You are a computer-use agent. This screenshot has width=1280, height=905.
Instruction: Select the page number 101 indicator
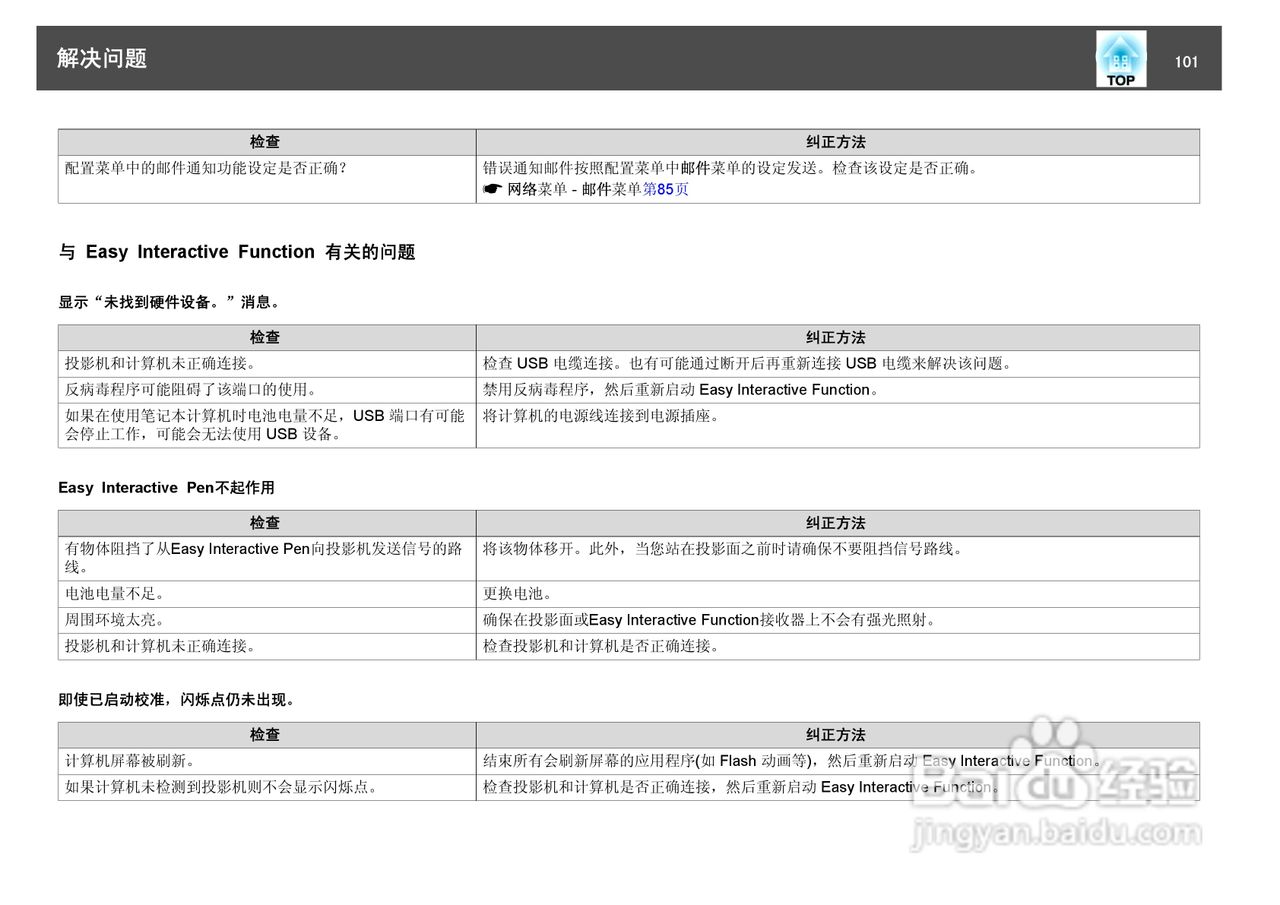(x=1186, y=61)
